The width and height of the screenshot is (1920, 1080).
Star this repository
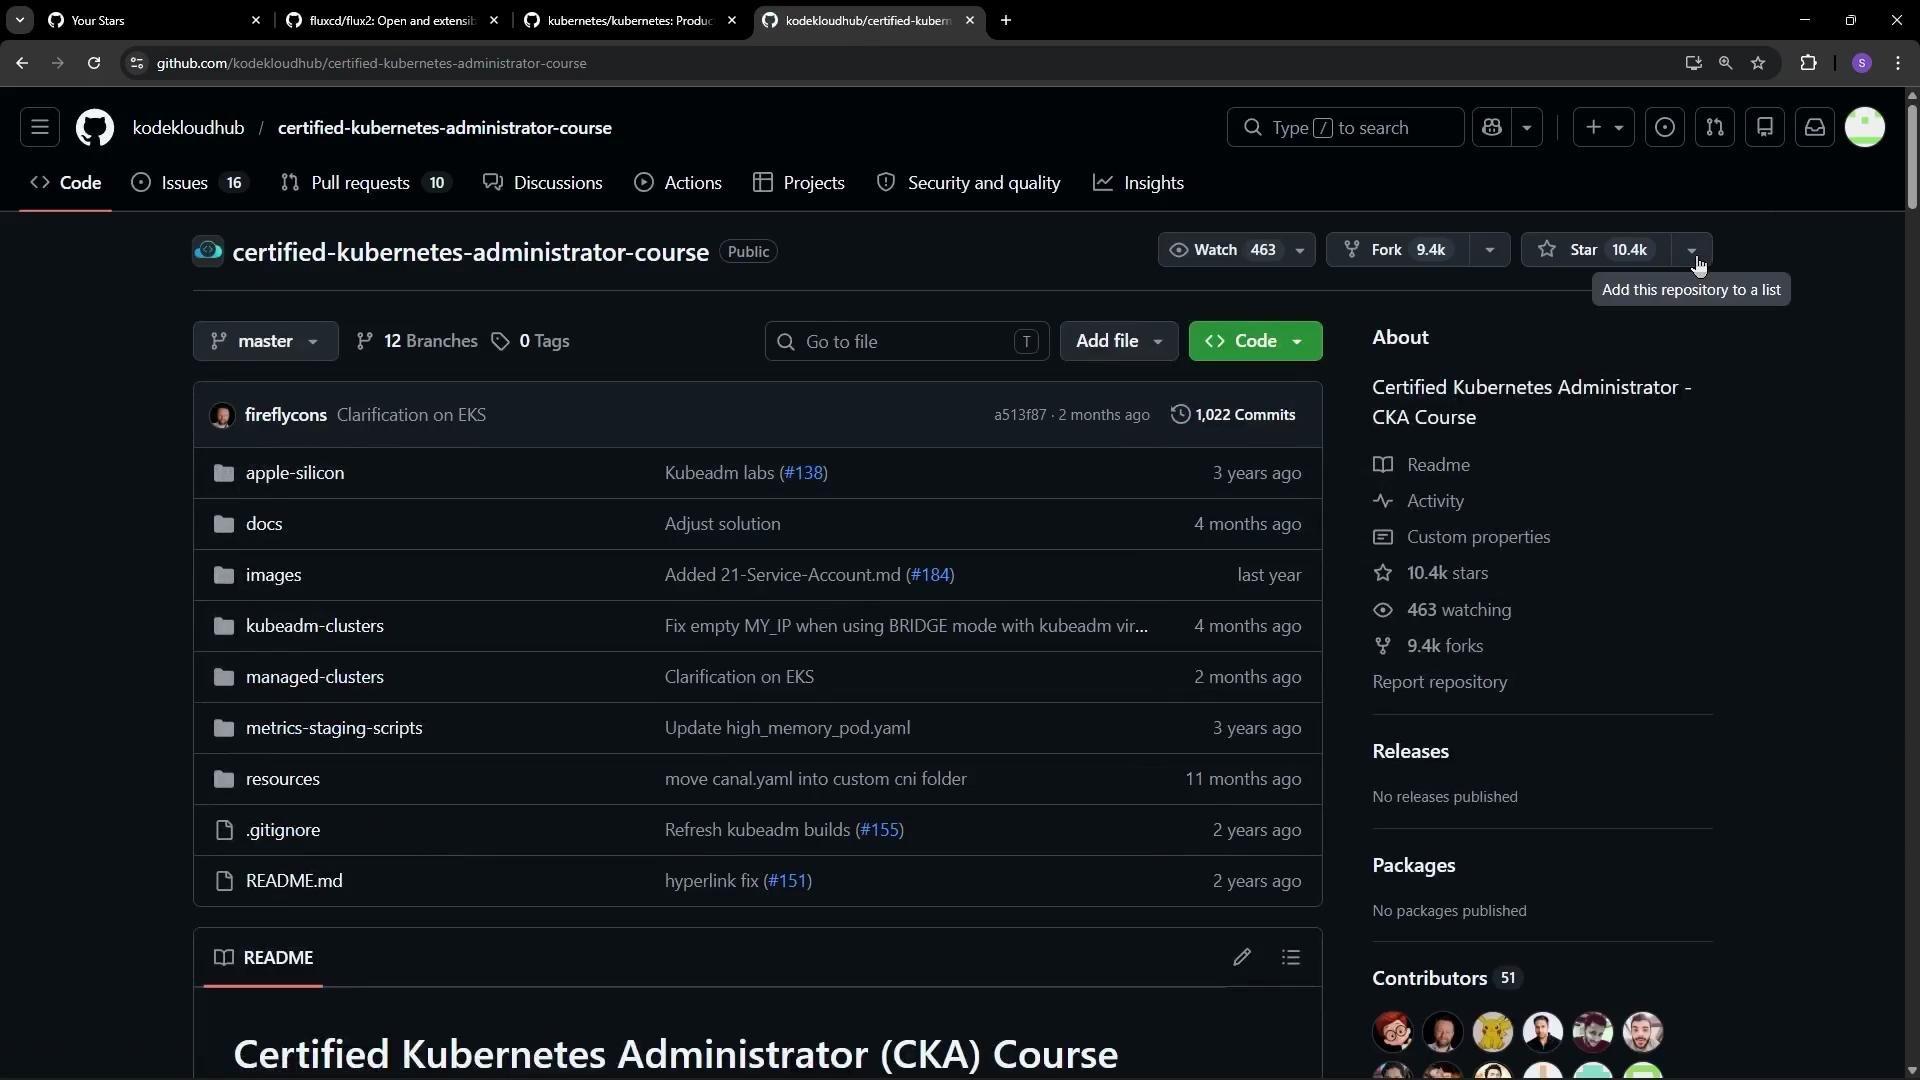pyautogui.click(x=1596, y=250)
